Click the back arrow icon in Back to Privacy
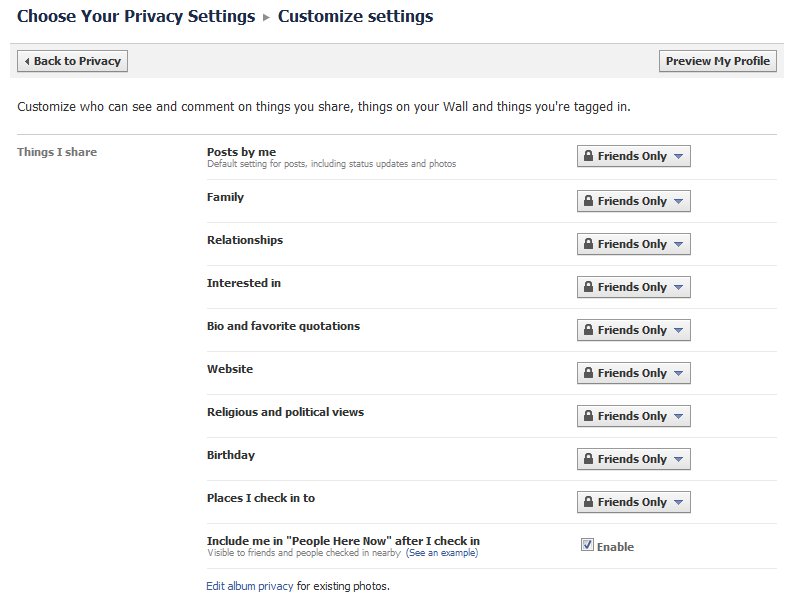 click(x=27, y=61)
